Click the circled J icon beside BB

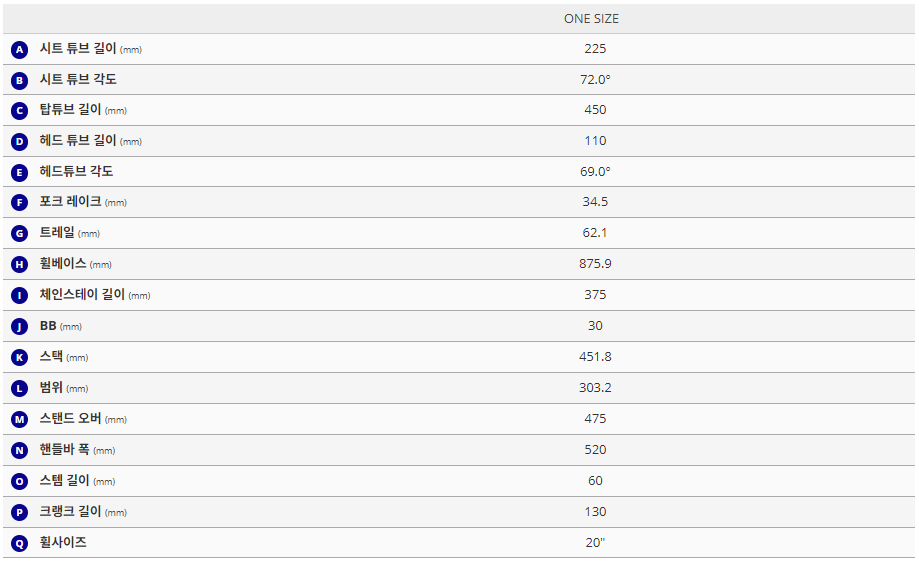[x=19, y=326]
